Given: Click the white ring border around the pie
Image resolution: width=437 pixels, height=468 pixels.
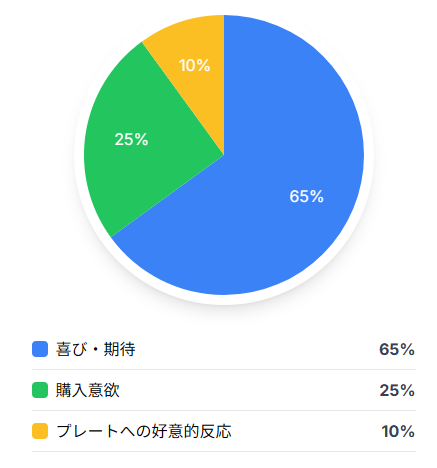Looking at the screenshot, I should pos(224,300).
